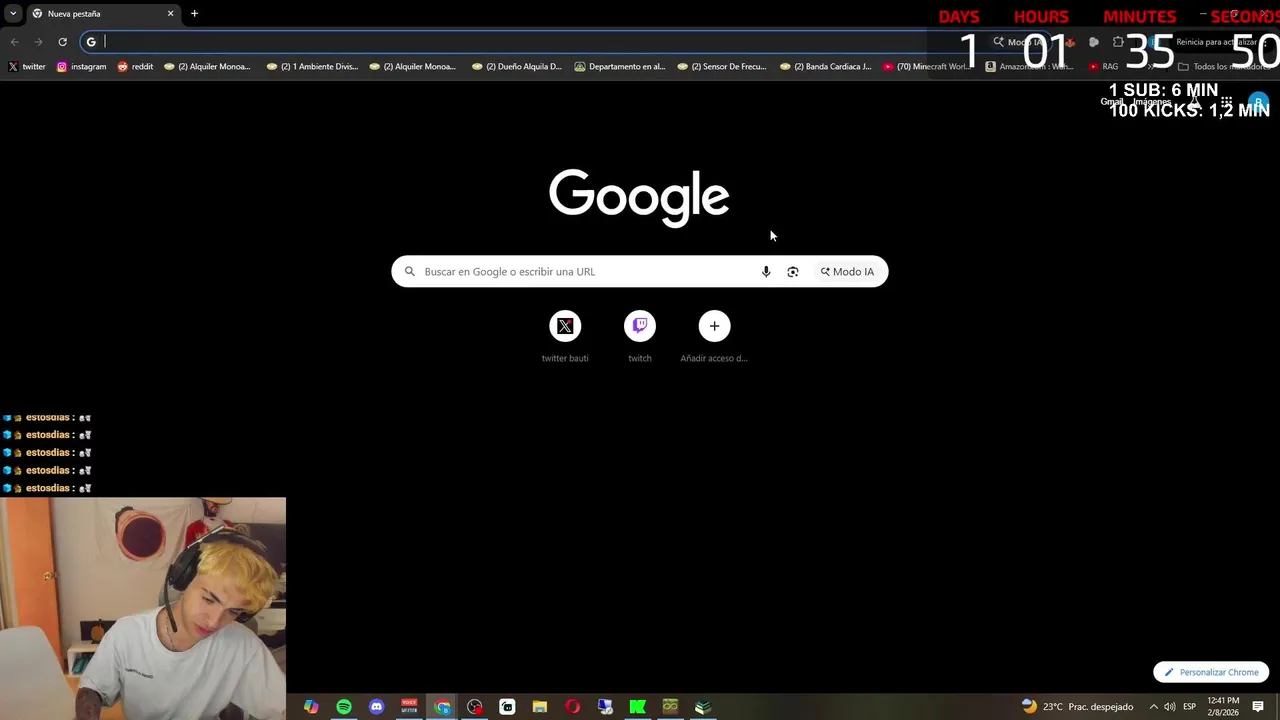Open the Dueño Alquila D... bookmark
Screen dimensions: 1280x720
tap(517, 67)
